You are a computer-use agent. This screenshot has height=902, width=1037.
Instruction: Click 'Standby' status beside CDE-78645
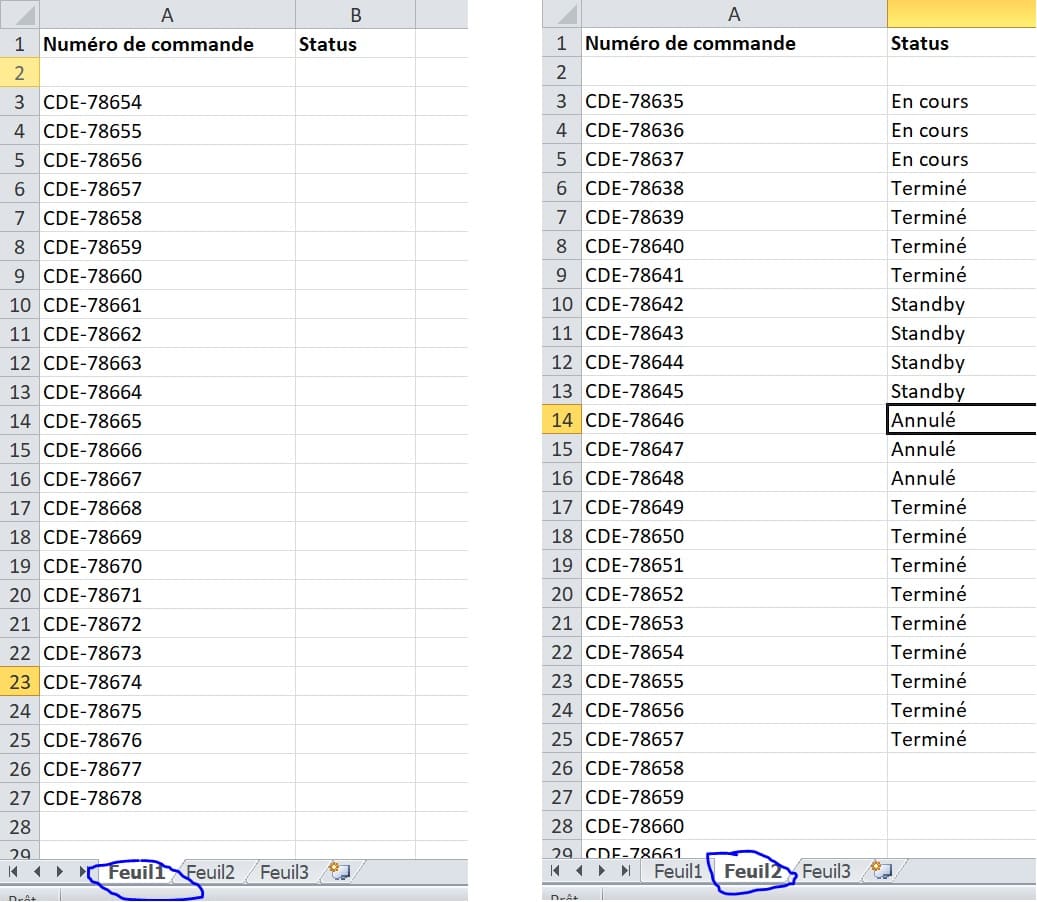click(962, 391)
